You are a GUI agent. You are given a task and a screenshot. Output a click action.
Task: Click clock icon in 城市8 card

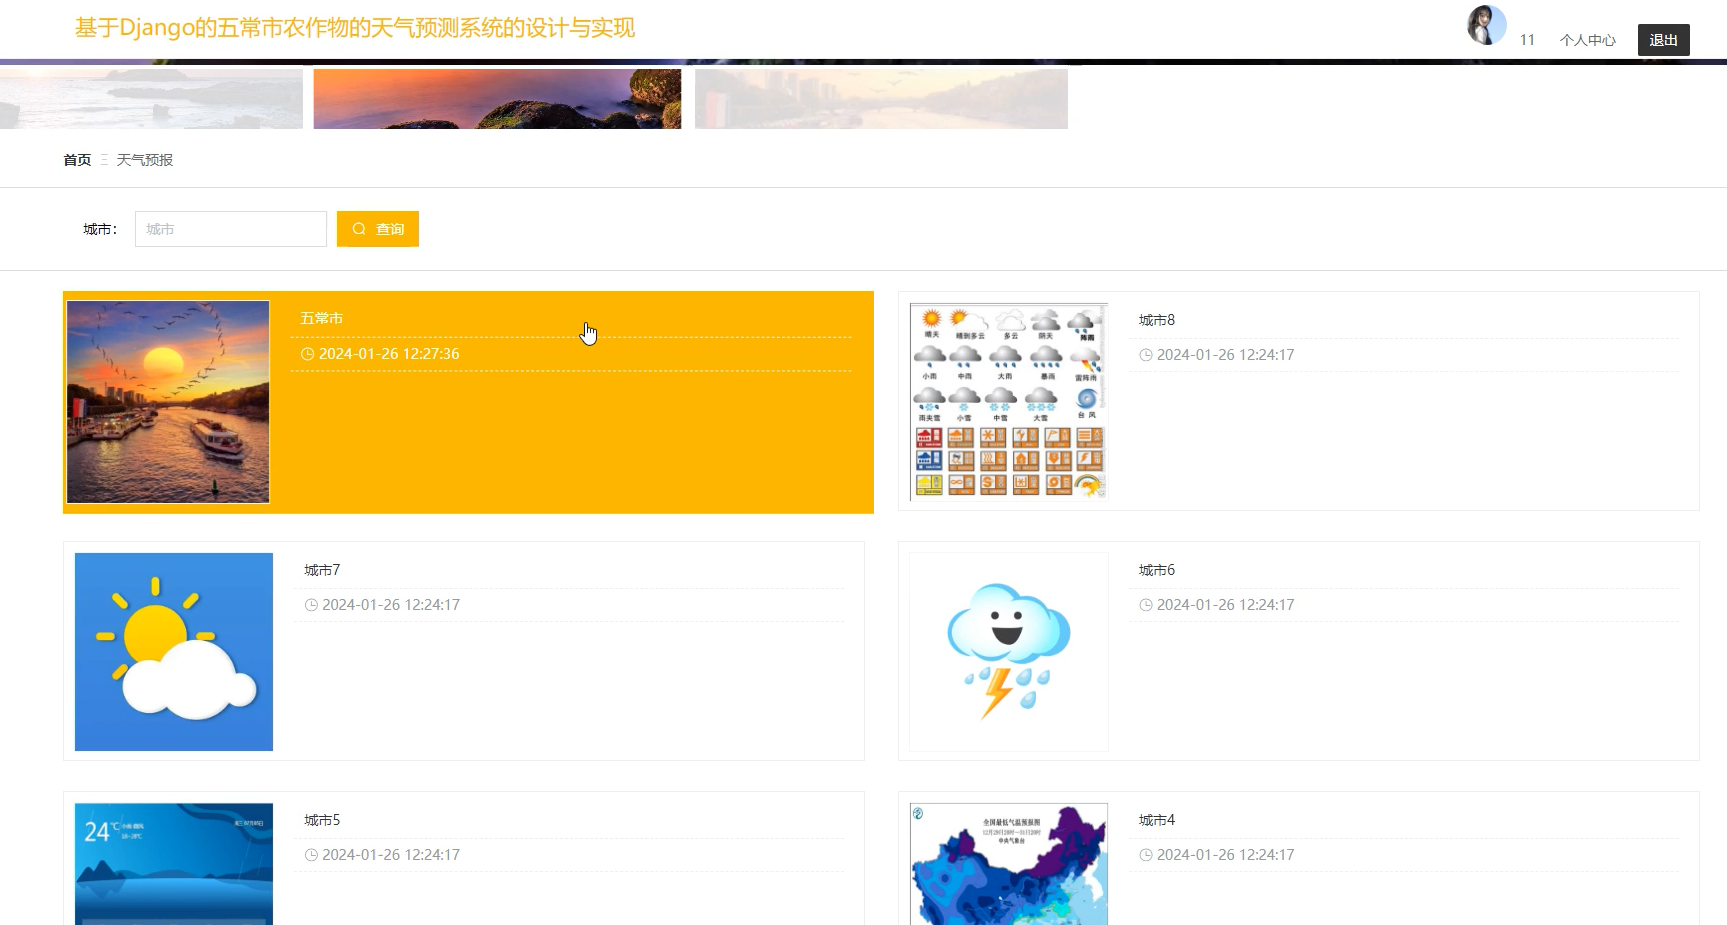[x=1146, y=355]
